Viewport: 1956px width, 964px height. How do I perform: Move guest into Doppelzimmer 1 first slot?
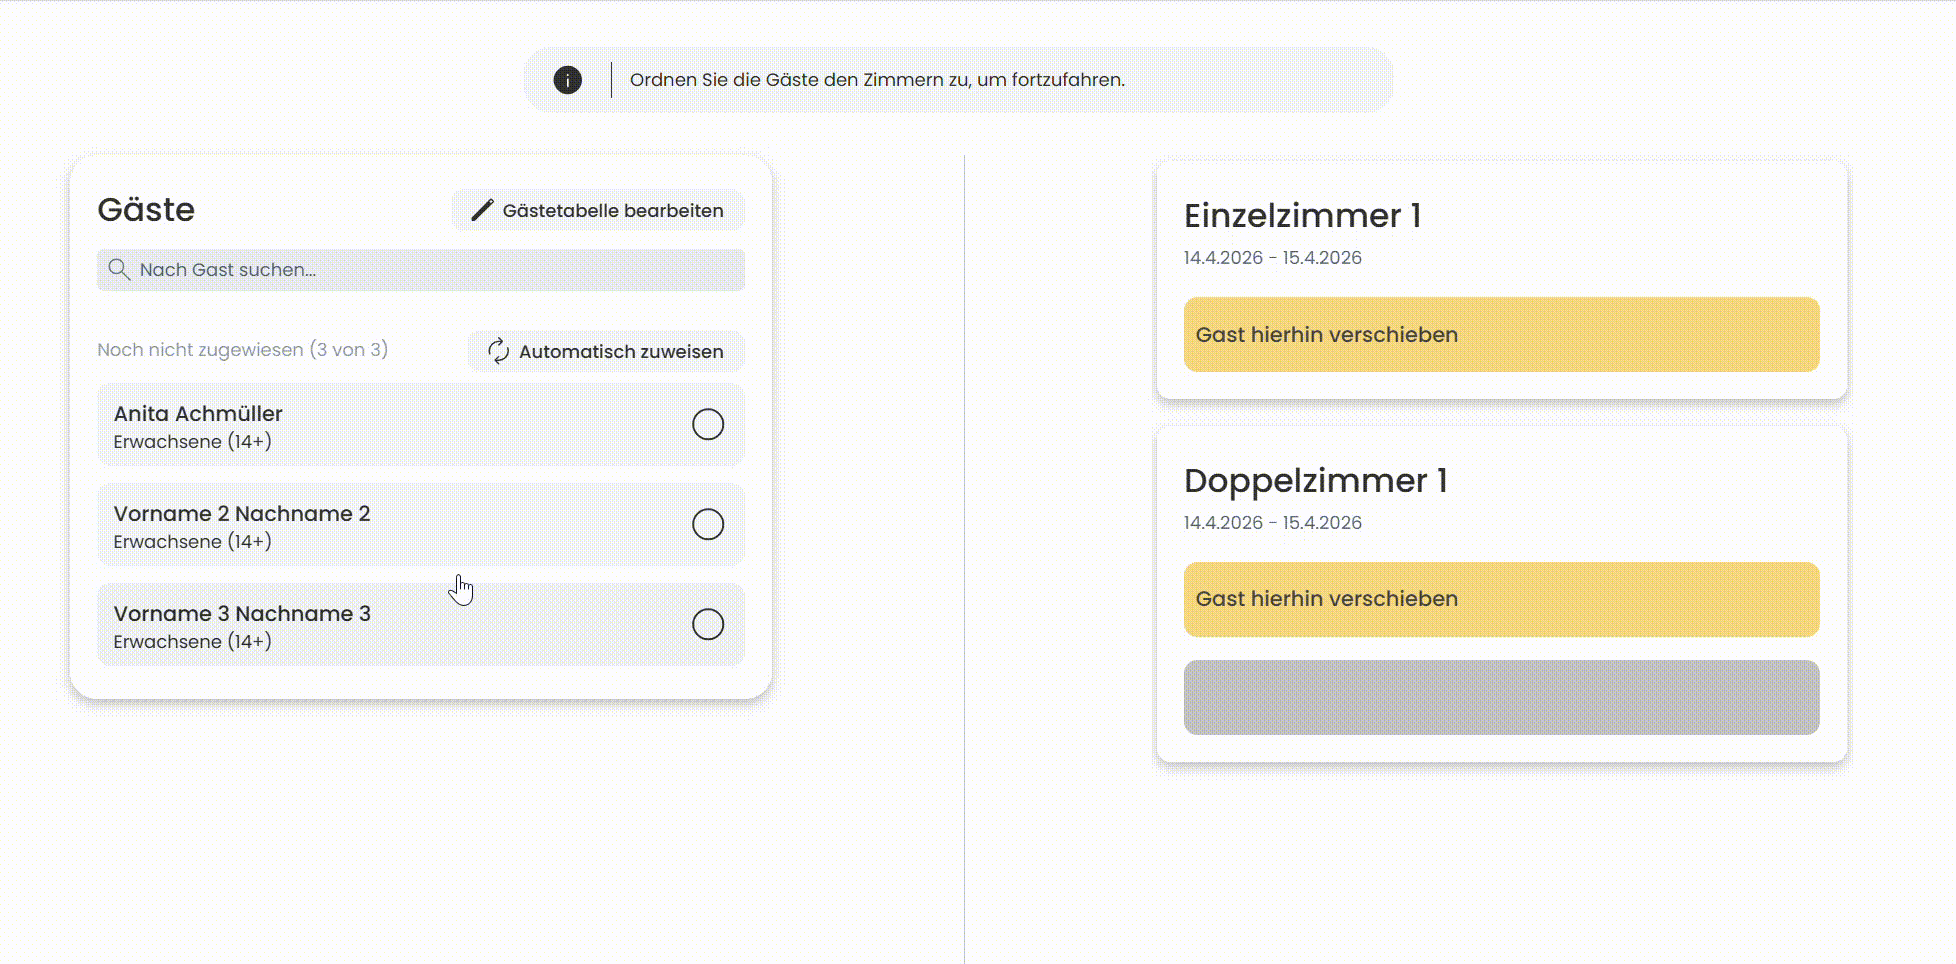pos(1501,599)
